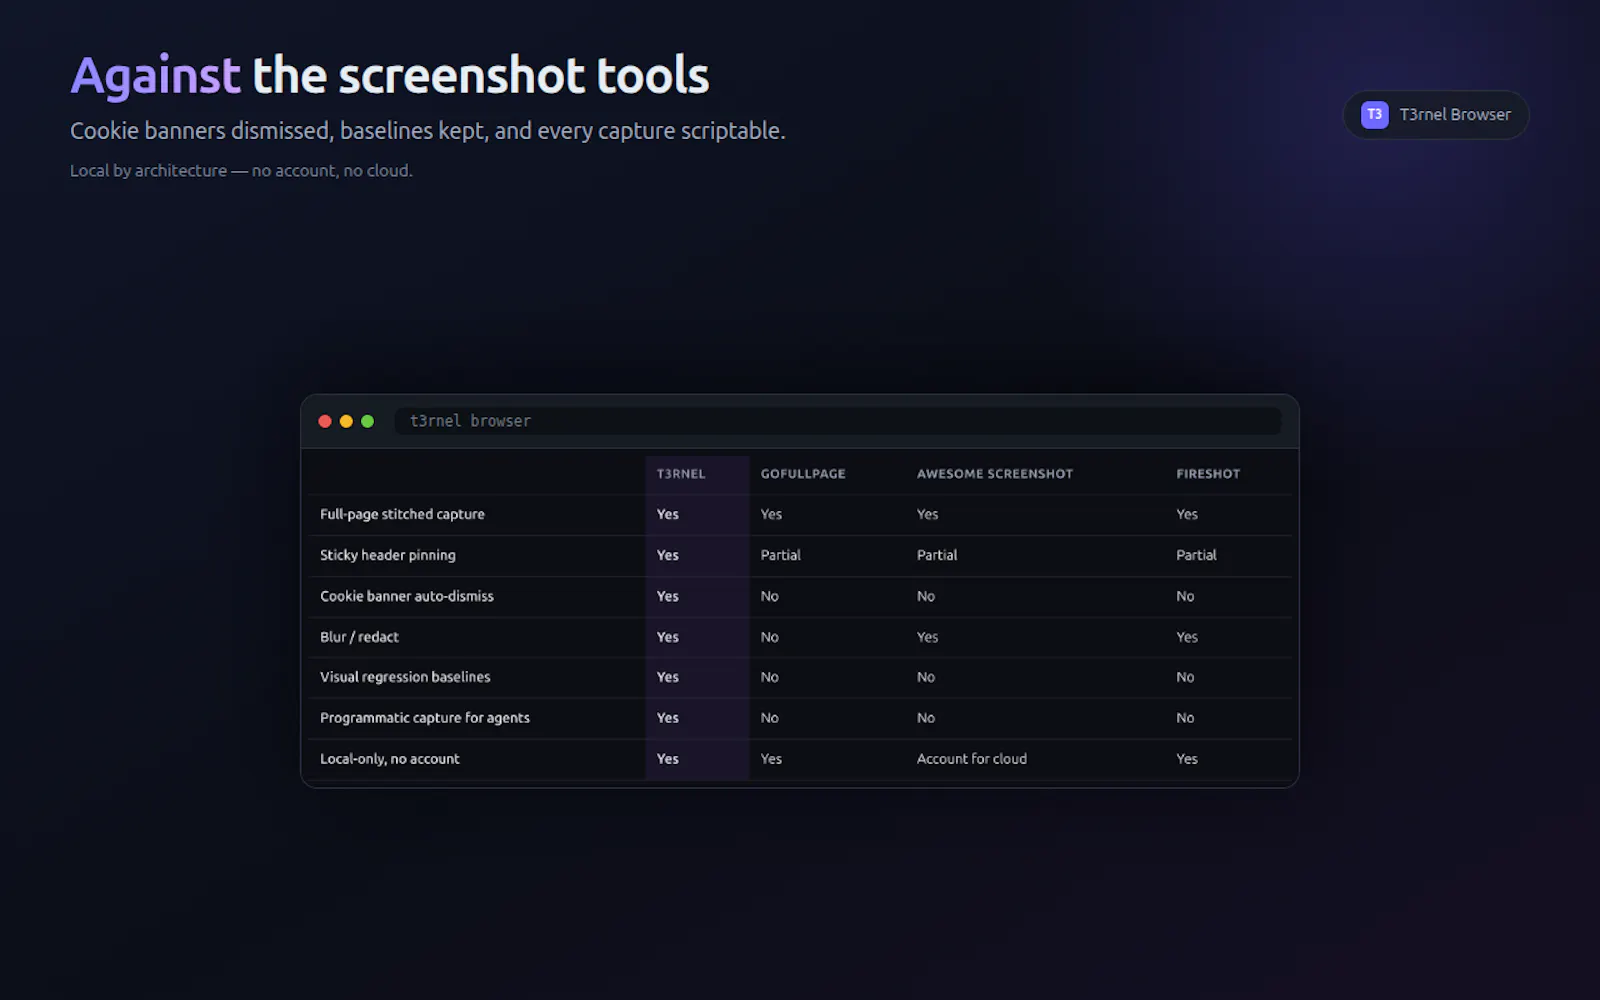Click the yellow minimize window dot
The height and width of the screenshot is (1000, 1600).
point(346,421)
